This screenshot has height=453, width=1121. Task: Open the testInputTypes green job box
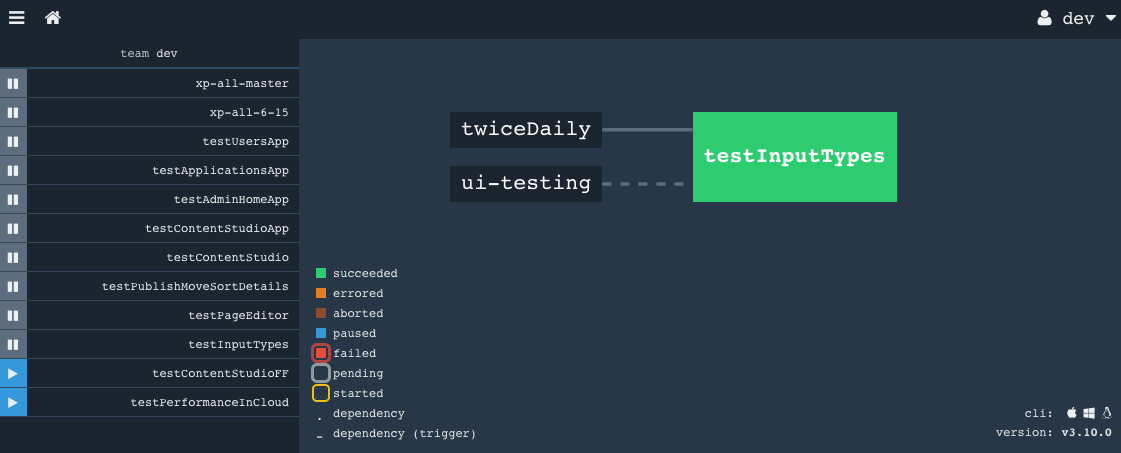point(794,156)
